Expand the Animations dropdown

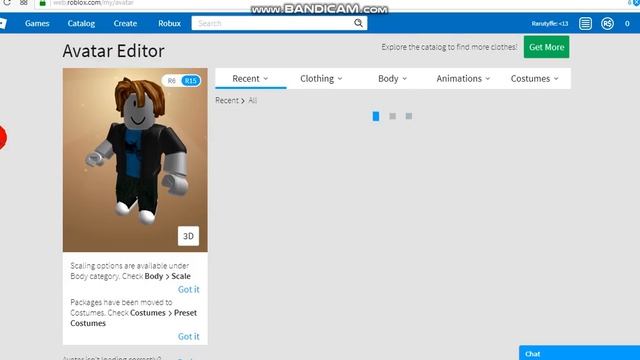pyautogui.click(x=463, y=78)
